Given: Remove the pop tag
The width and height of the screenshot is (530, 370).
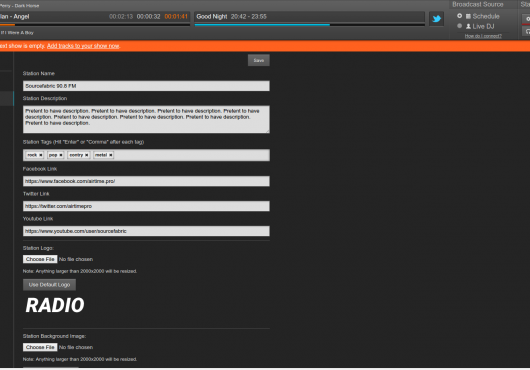Looking at the screenshot, I should point(61,155).
